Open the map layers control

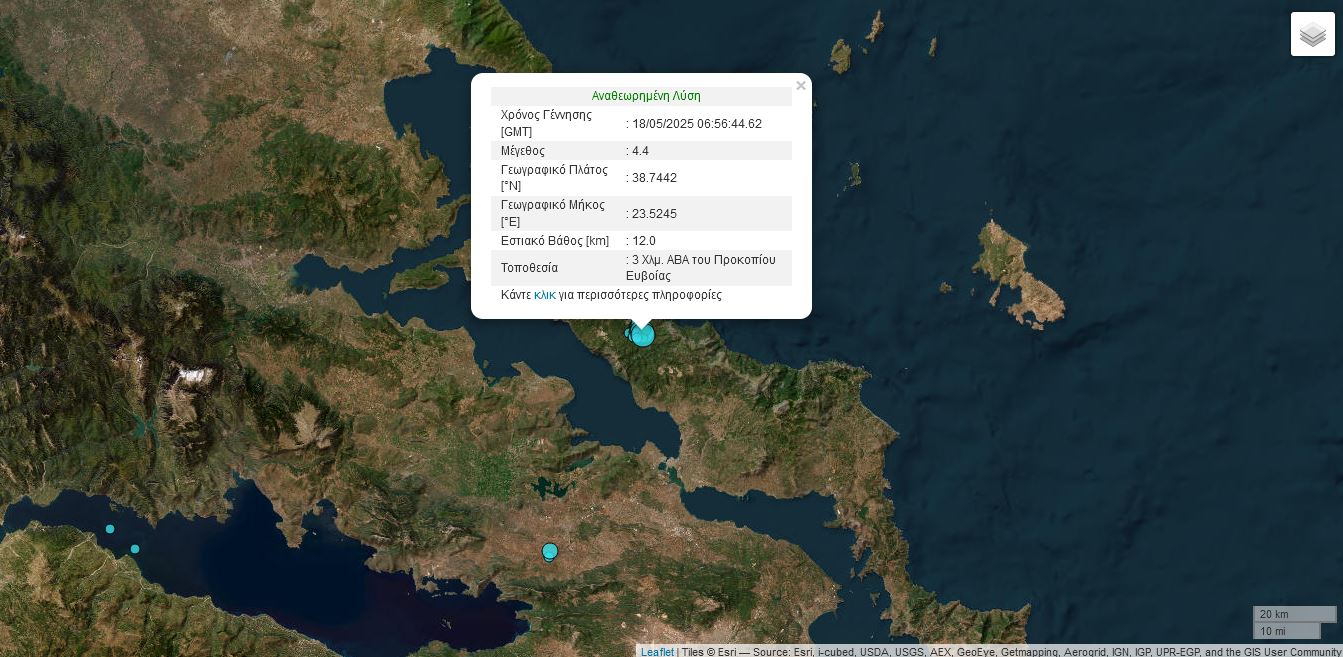[x=1312, y=34]
